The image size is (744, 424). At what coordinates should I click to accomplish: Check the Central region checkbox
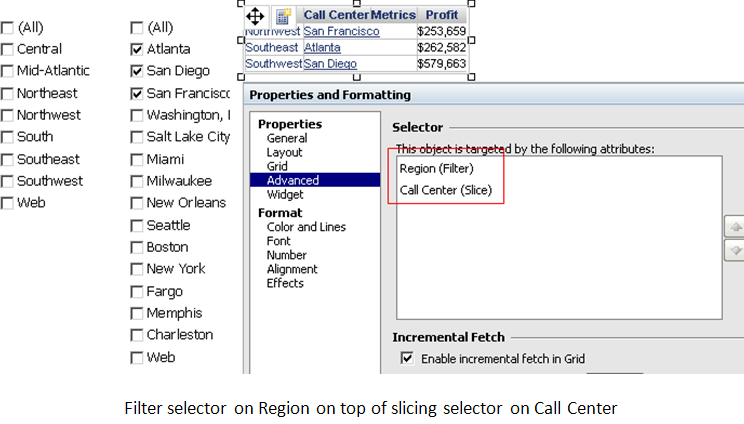8,49
